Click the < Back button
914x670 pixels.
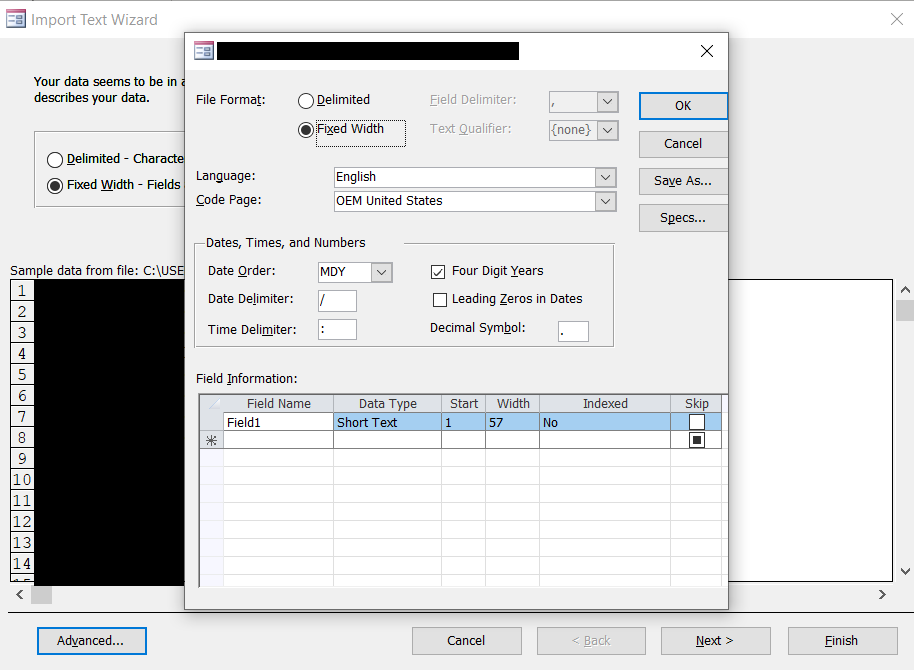tap(591, 641)
